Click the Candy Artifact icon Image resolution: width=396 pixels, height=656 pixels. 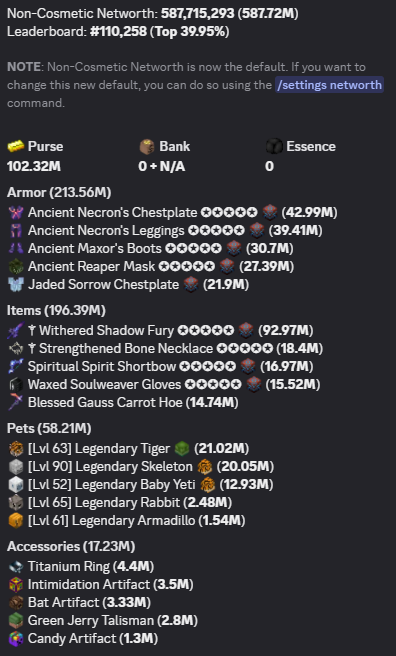[x=15, y=638]
